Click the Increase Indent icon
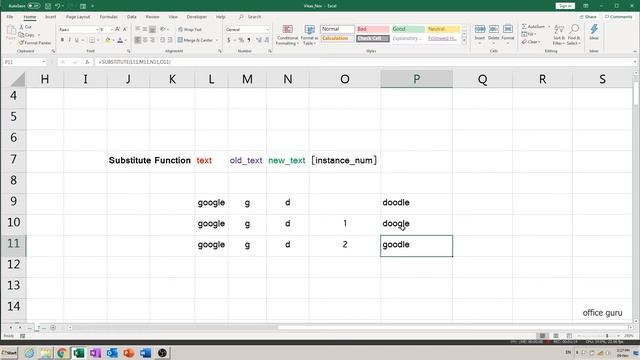The image size is (640, 360). click(170, 40)
